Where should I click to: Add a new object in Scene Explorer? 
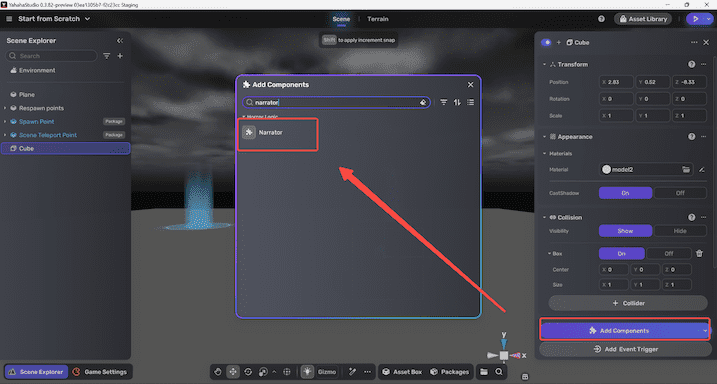(x=120, y=56)
